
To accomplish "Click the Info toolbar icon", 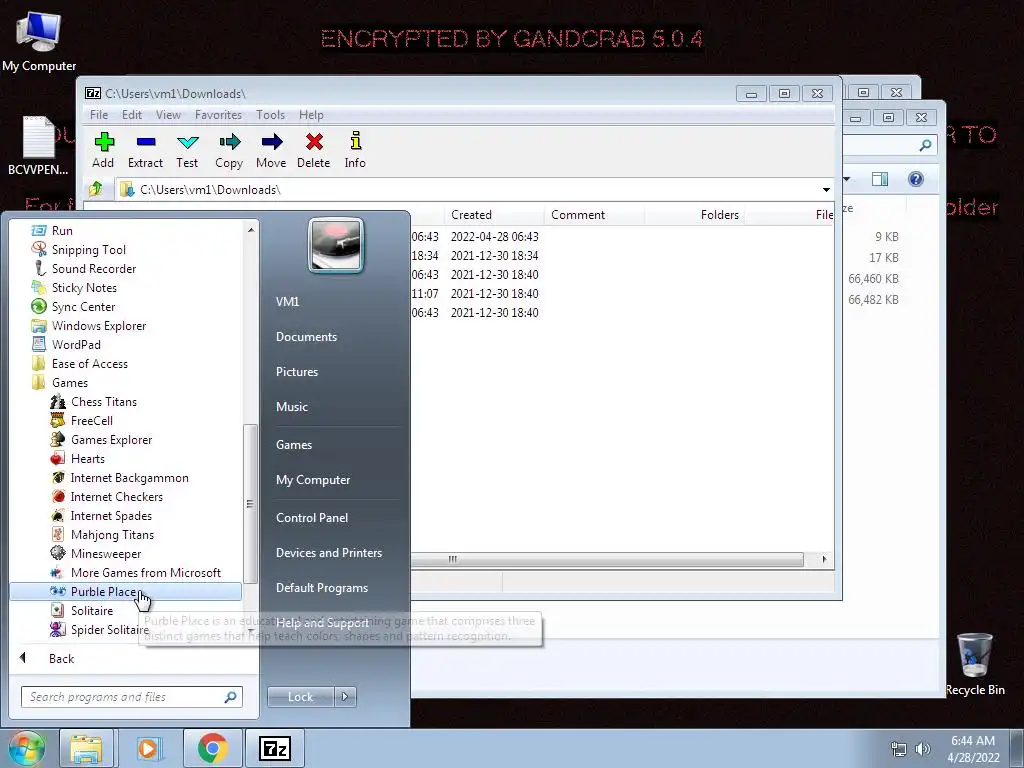I will (x=355, y=150).
